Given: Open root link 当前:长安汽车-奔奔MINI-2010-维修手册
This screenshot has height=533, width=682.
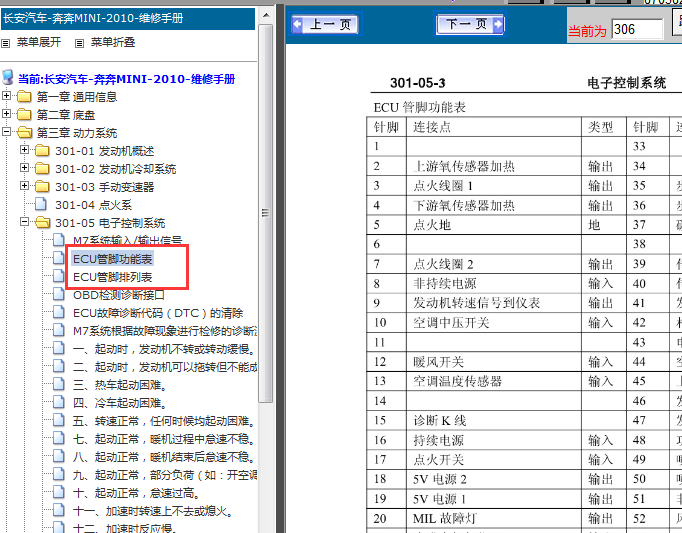Looking at the screenshot, I should [127, 79].
